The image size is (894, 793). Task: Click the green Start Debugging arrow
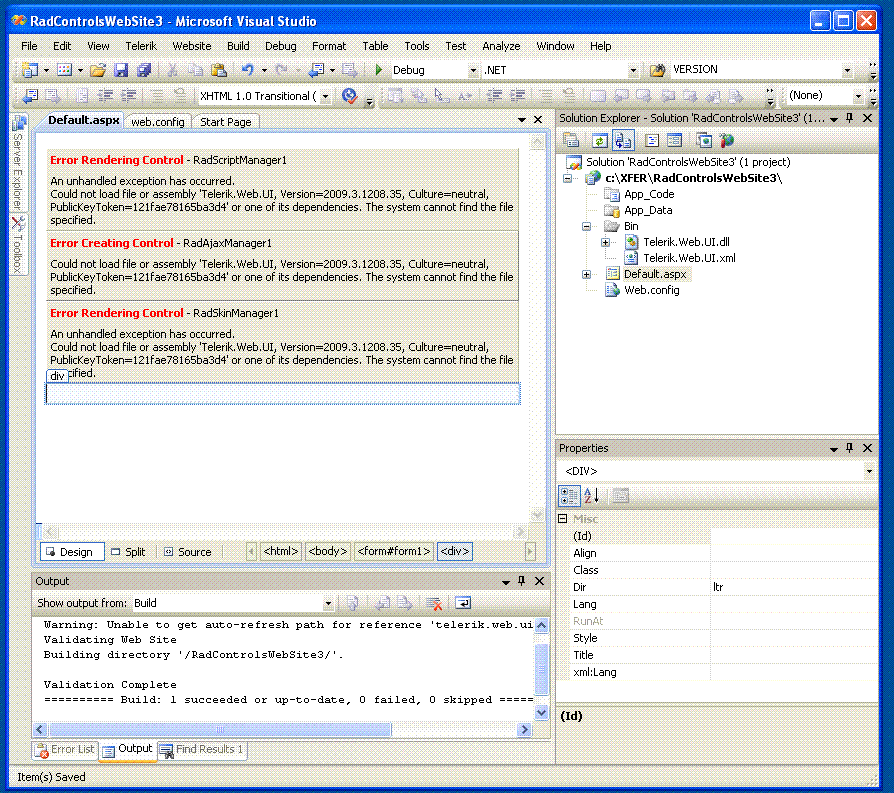(379, 70)
